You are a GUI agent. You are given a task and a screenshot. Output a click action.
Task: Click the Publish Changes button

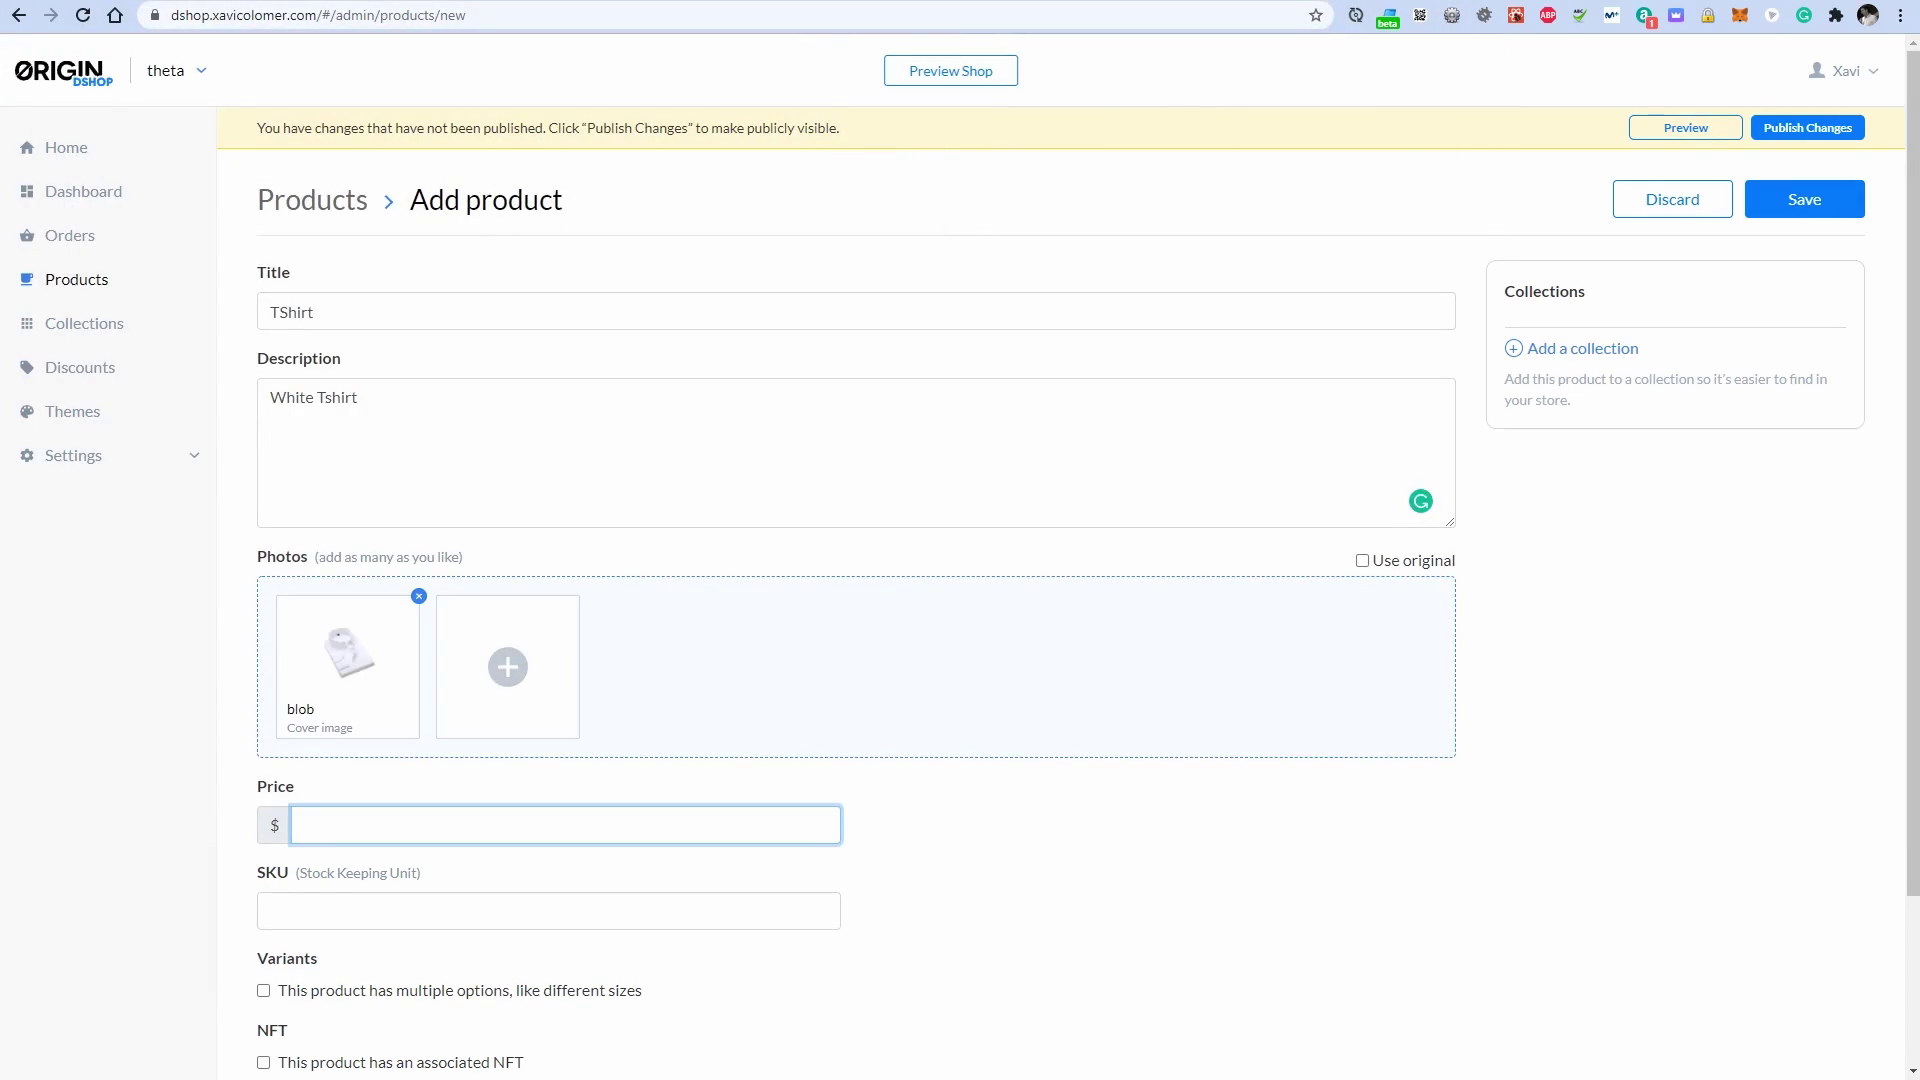[1807, 128]
